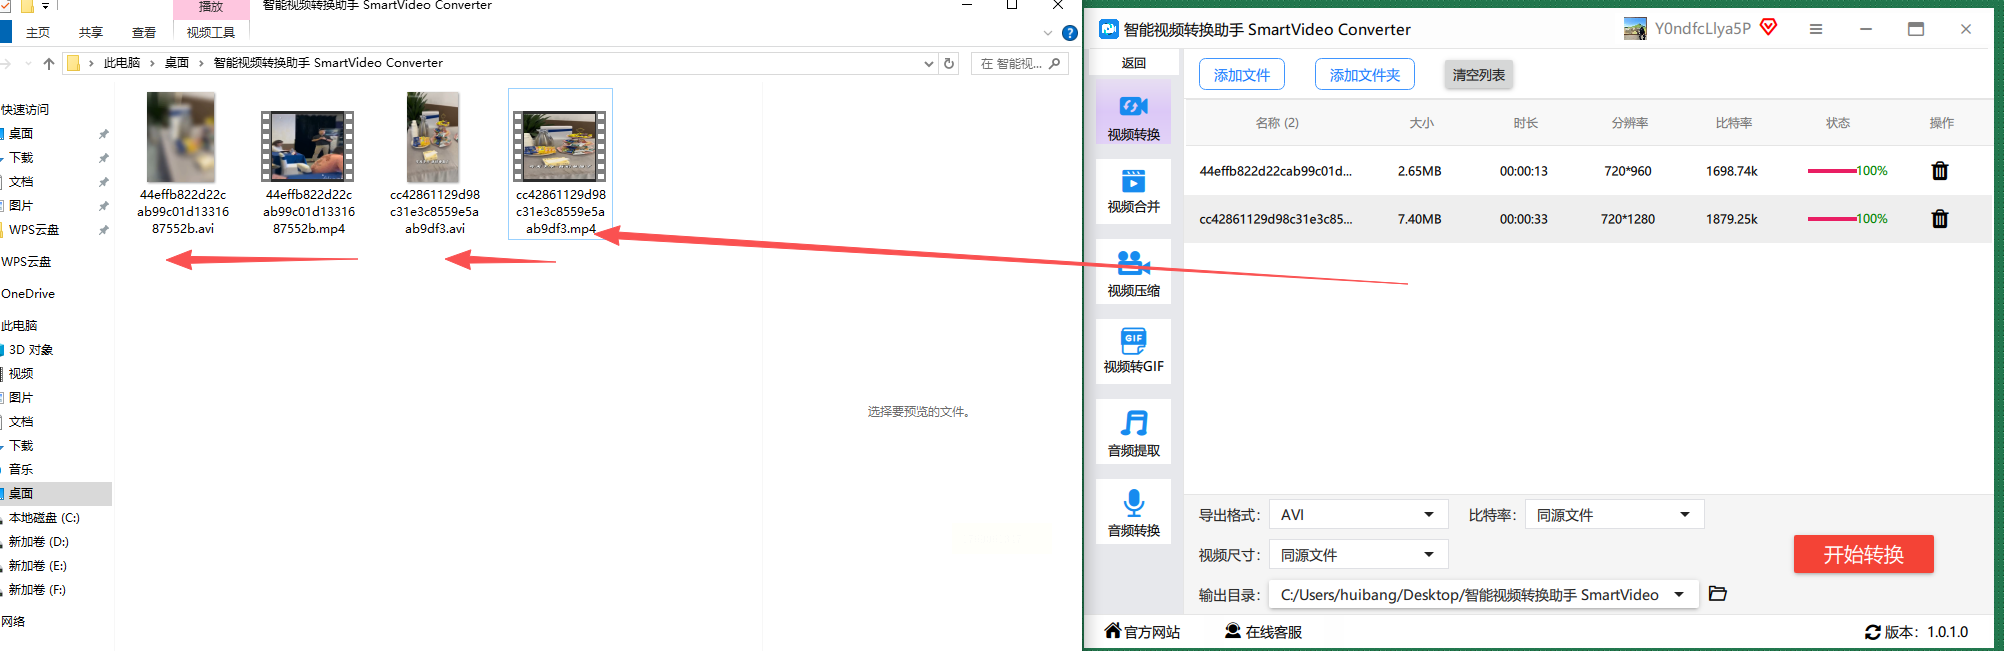The width and height of the screenshot is (2004, 651).
Task: Select 新加卷 (D:) drive
Action: (38, 542)
